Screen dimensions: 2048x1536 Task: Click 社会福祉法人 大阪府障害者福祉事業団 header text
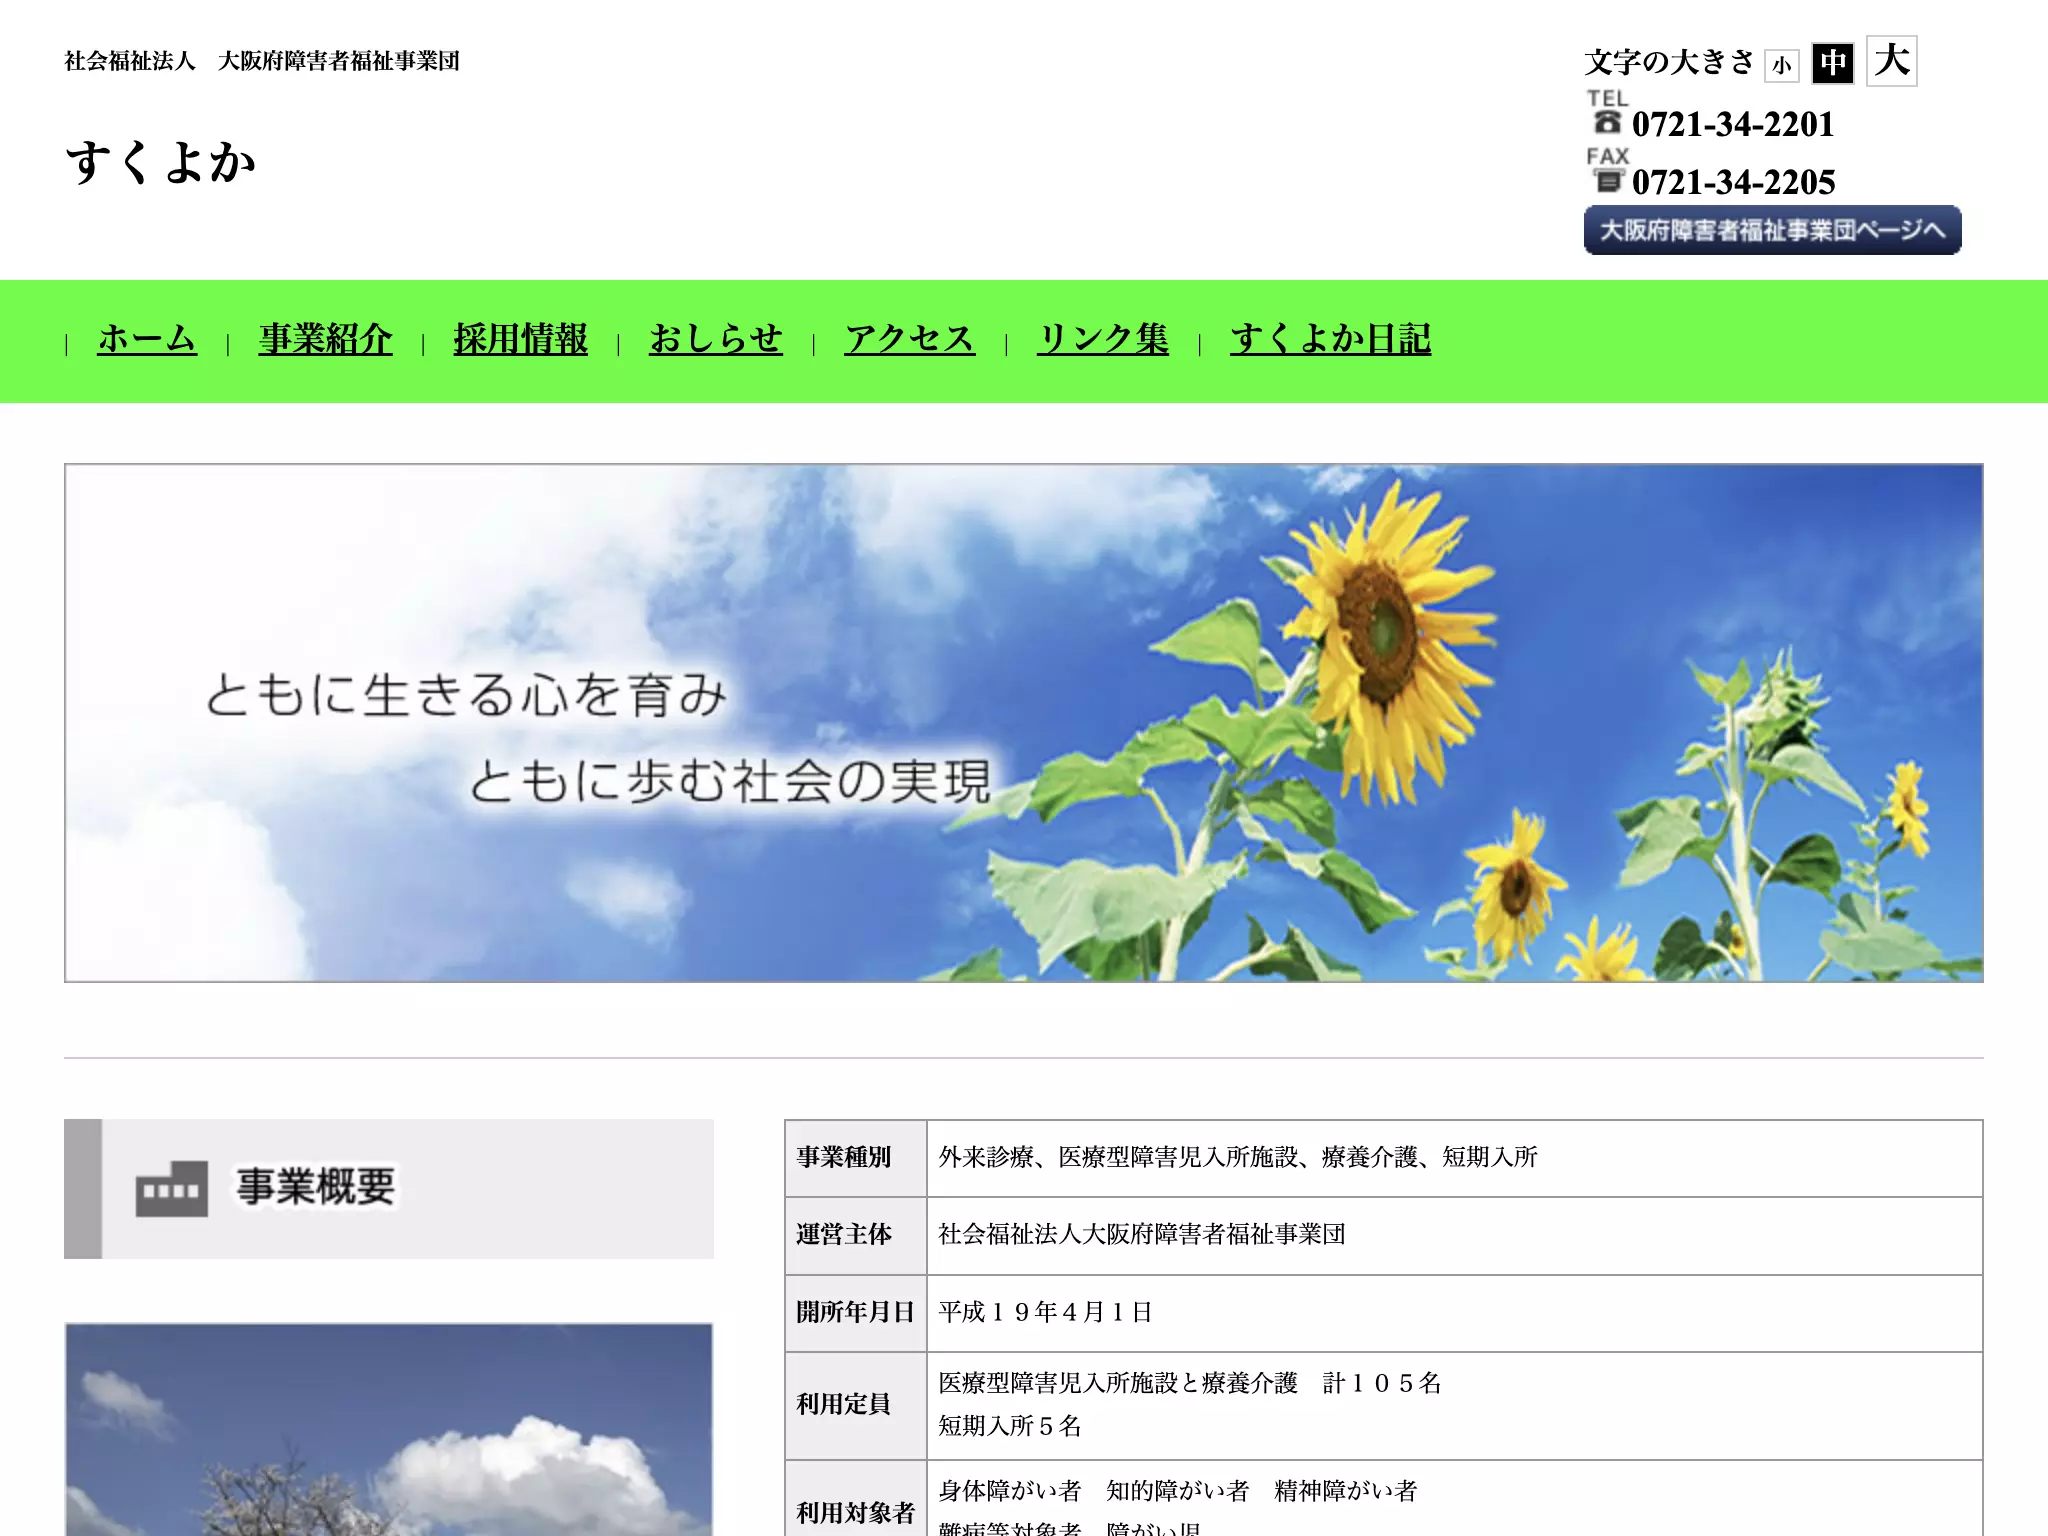coord(262,61)
